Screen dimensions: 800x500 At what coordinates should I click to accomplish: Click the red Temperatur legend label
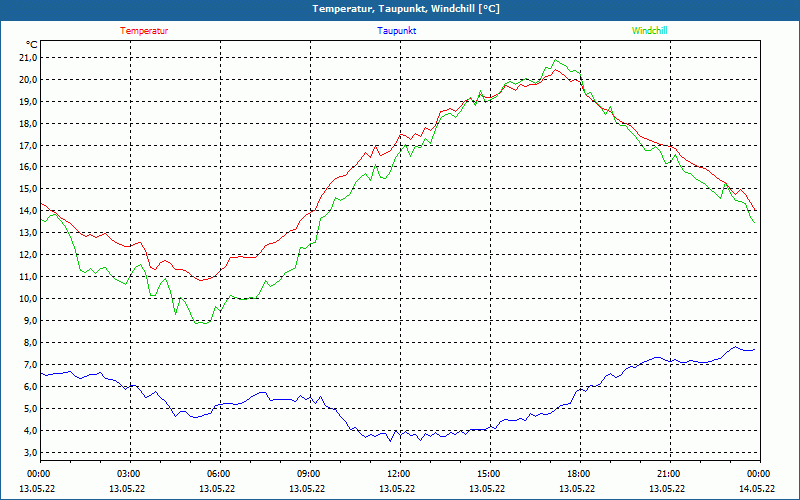coord(144,31)
